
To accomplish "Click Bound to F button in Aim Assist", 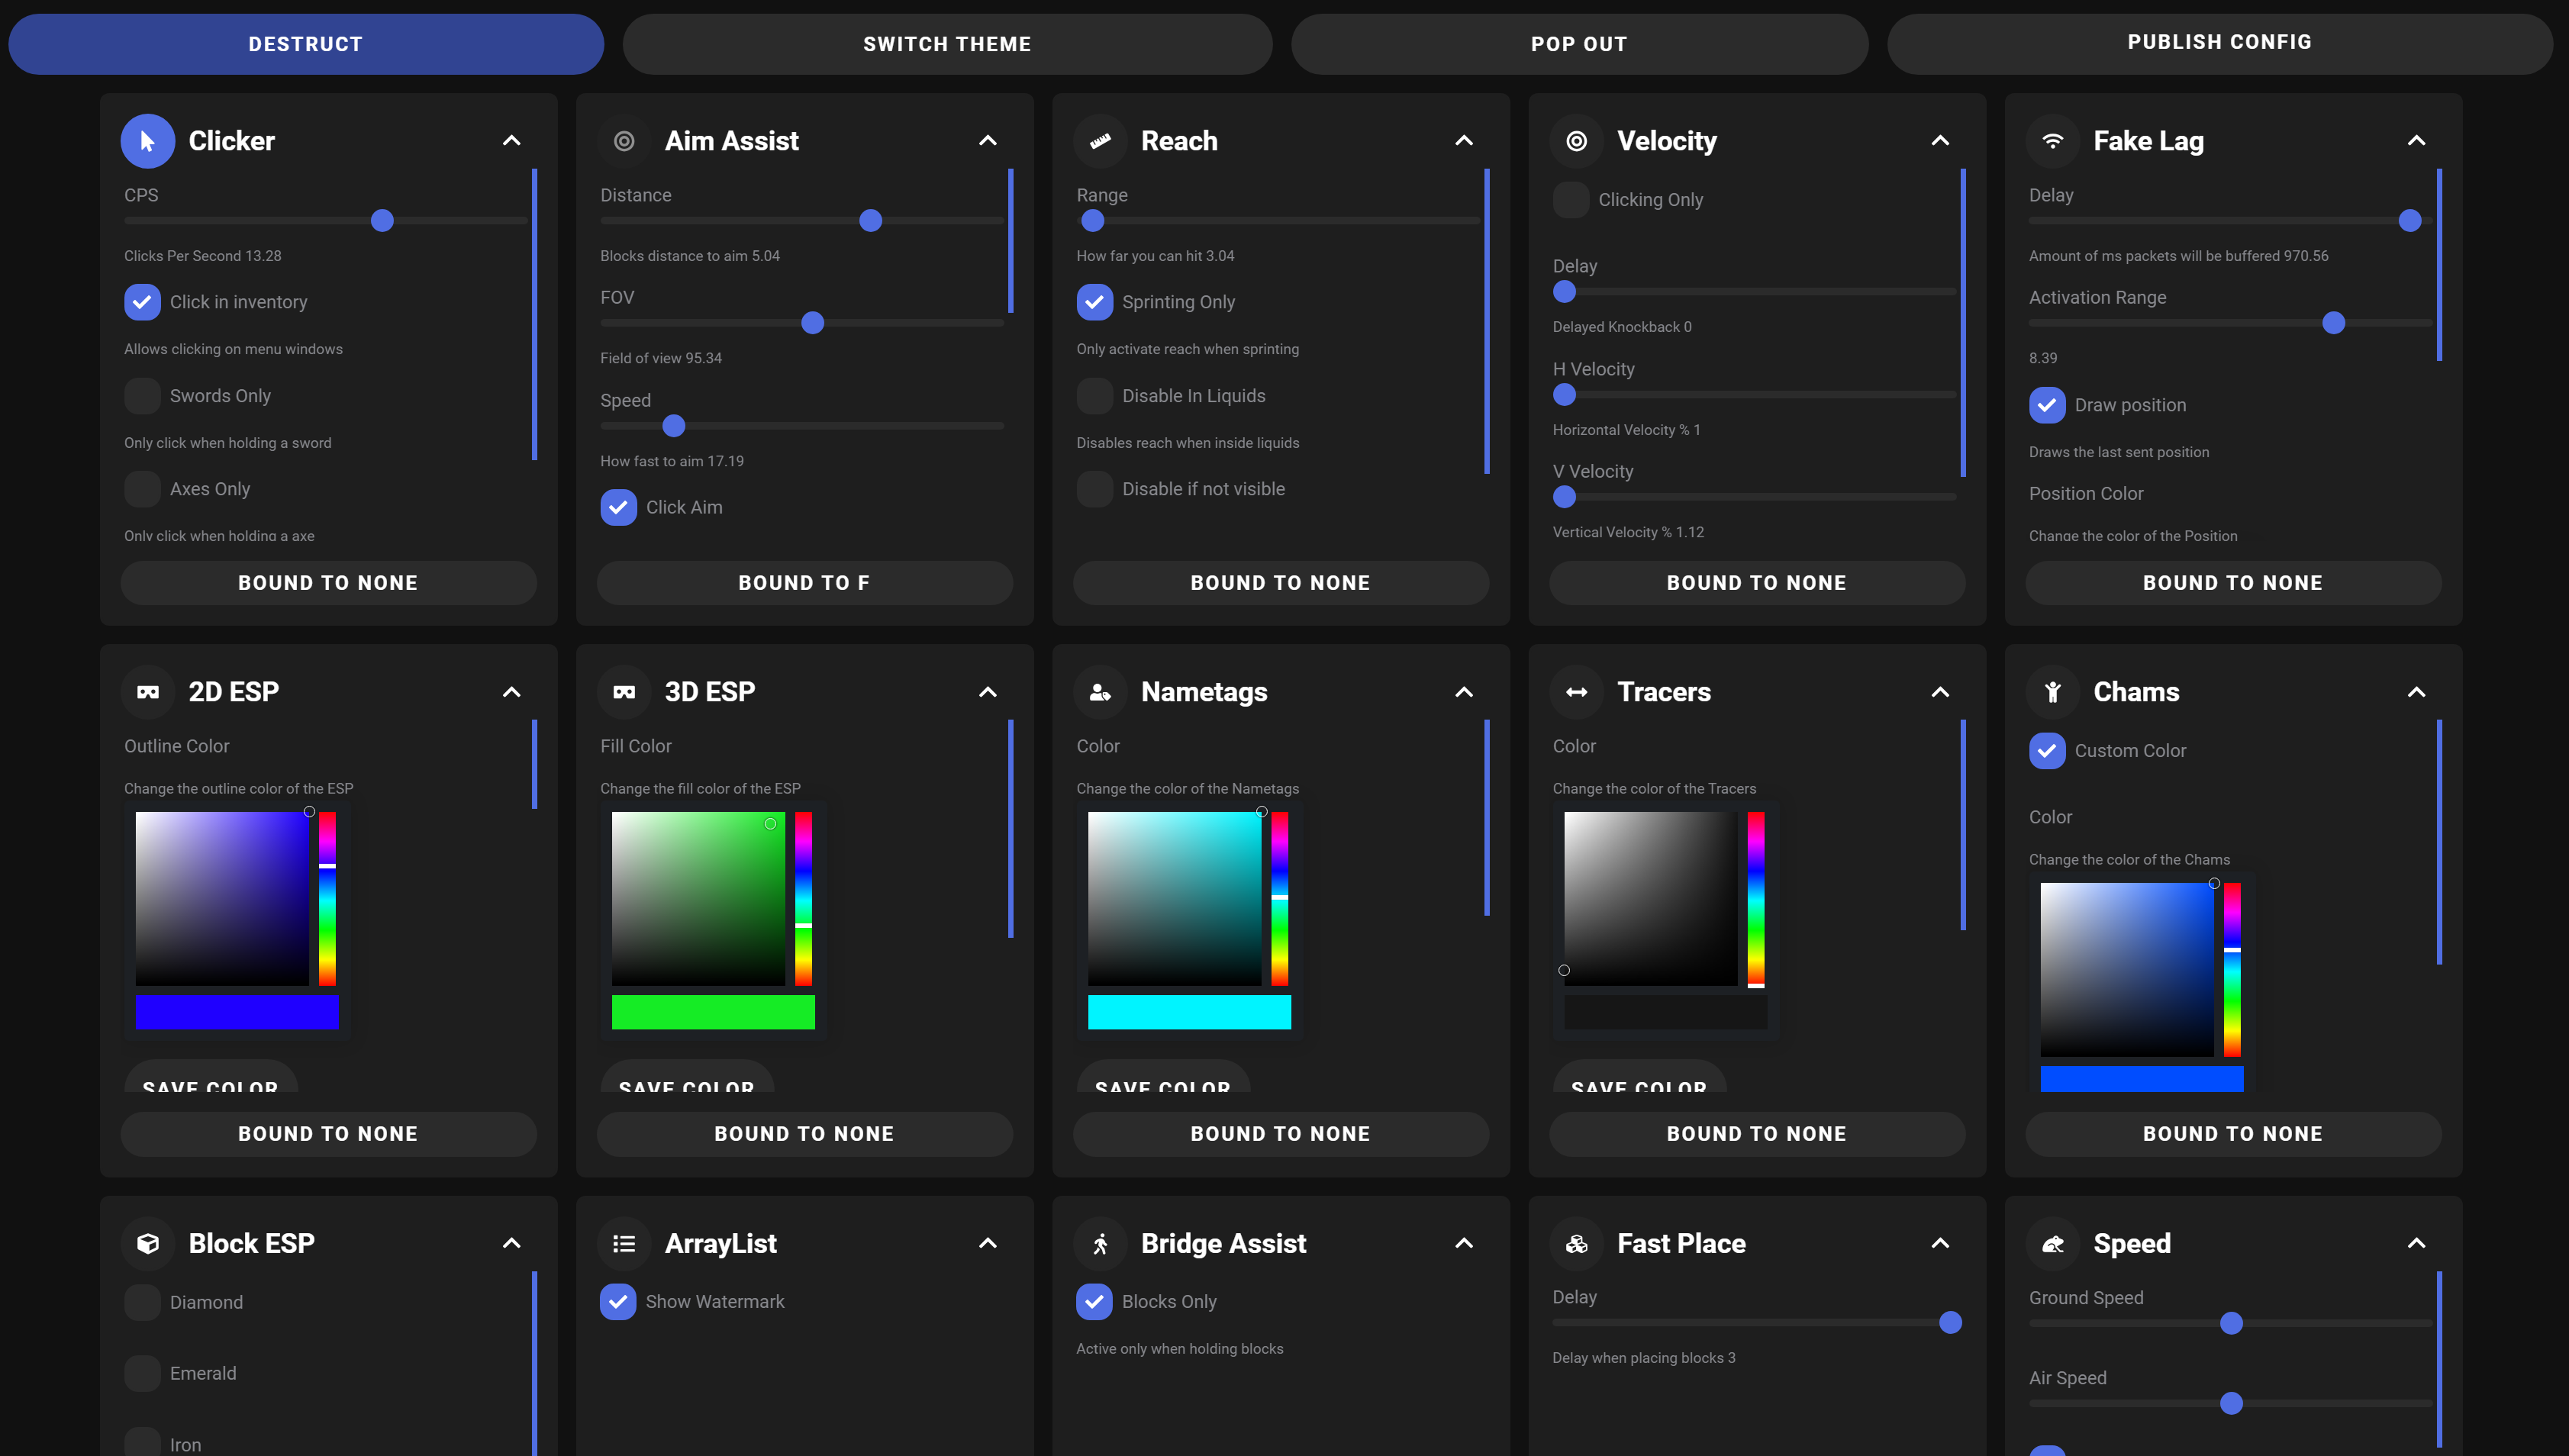I will 804,582.
